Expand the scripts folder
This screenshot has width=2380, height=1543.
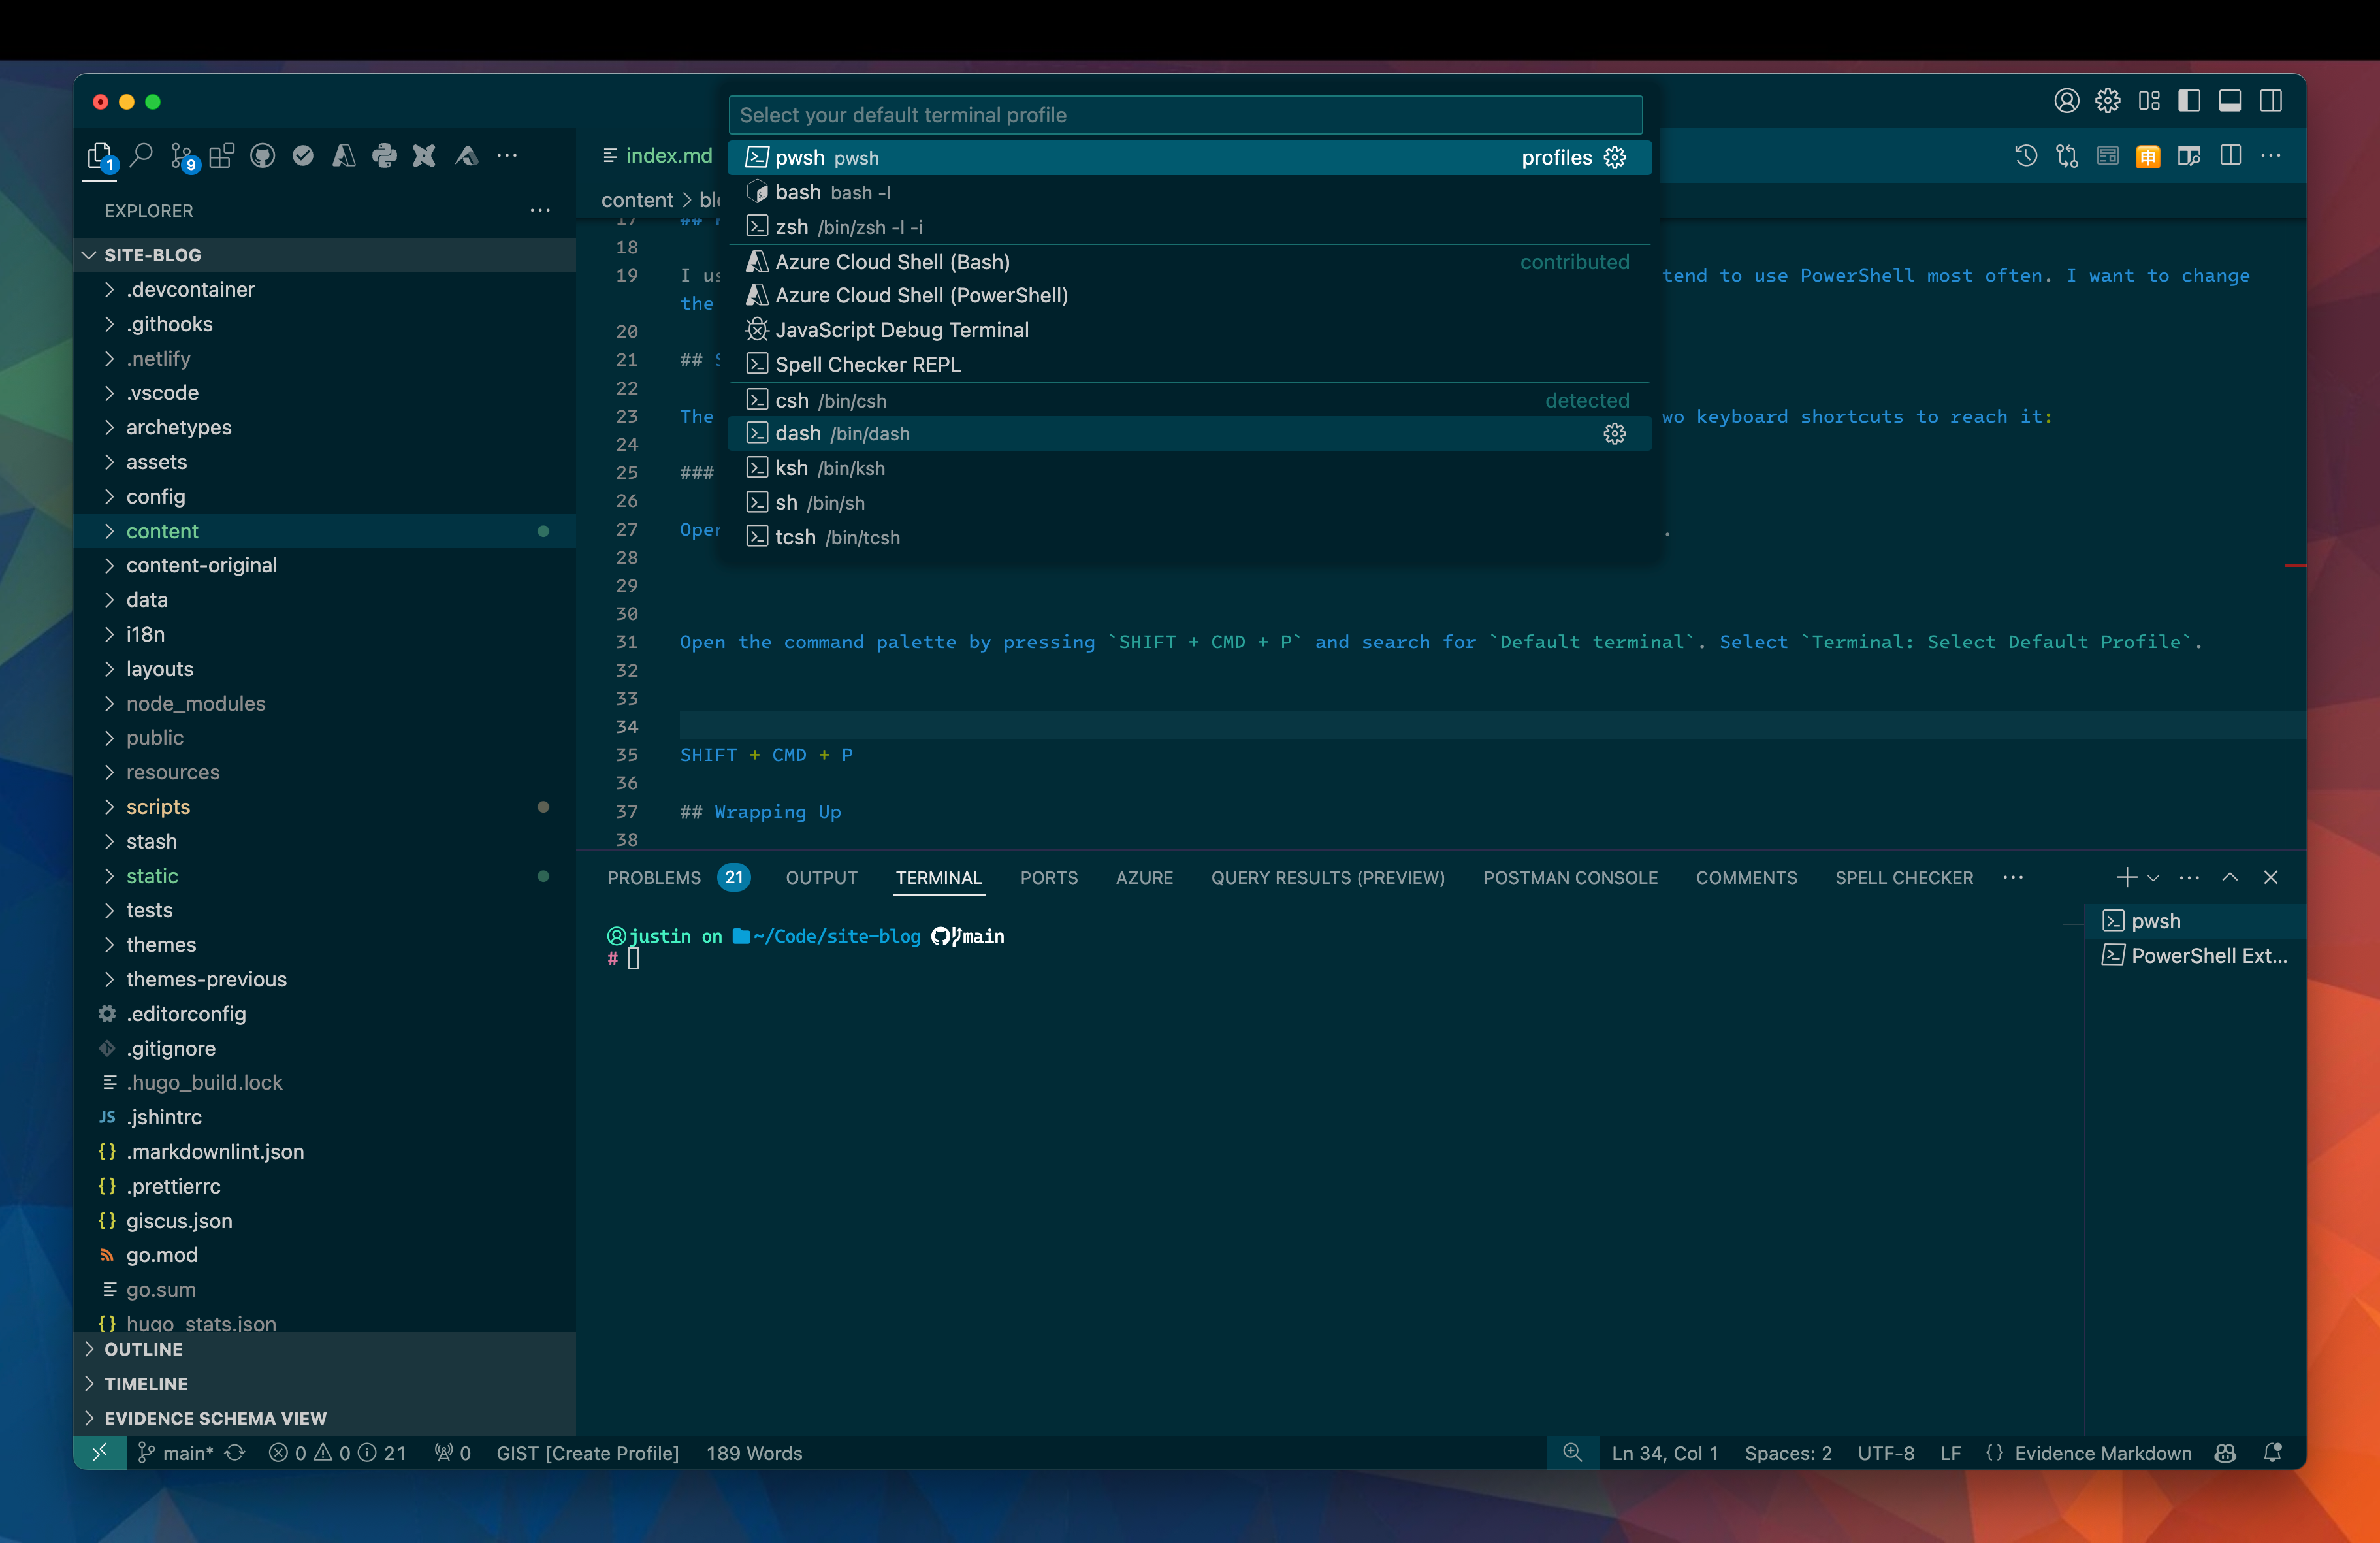[x=158, y=807]
